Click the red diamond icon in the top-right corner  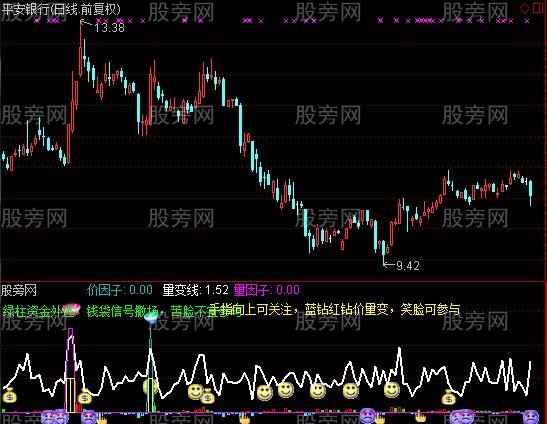click(x=525, y=8)
